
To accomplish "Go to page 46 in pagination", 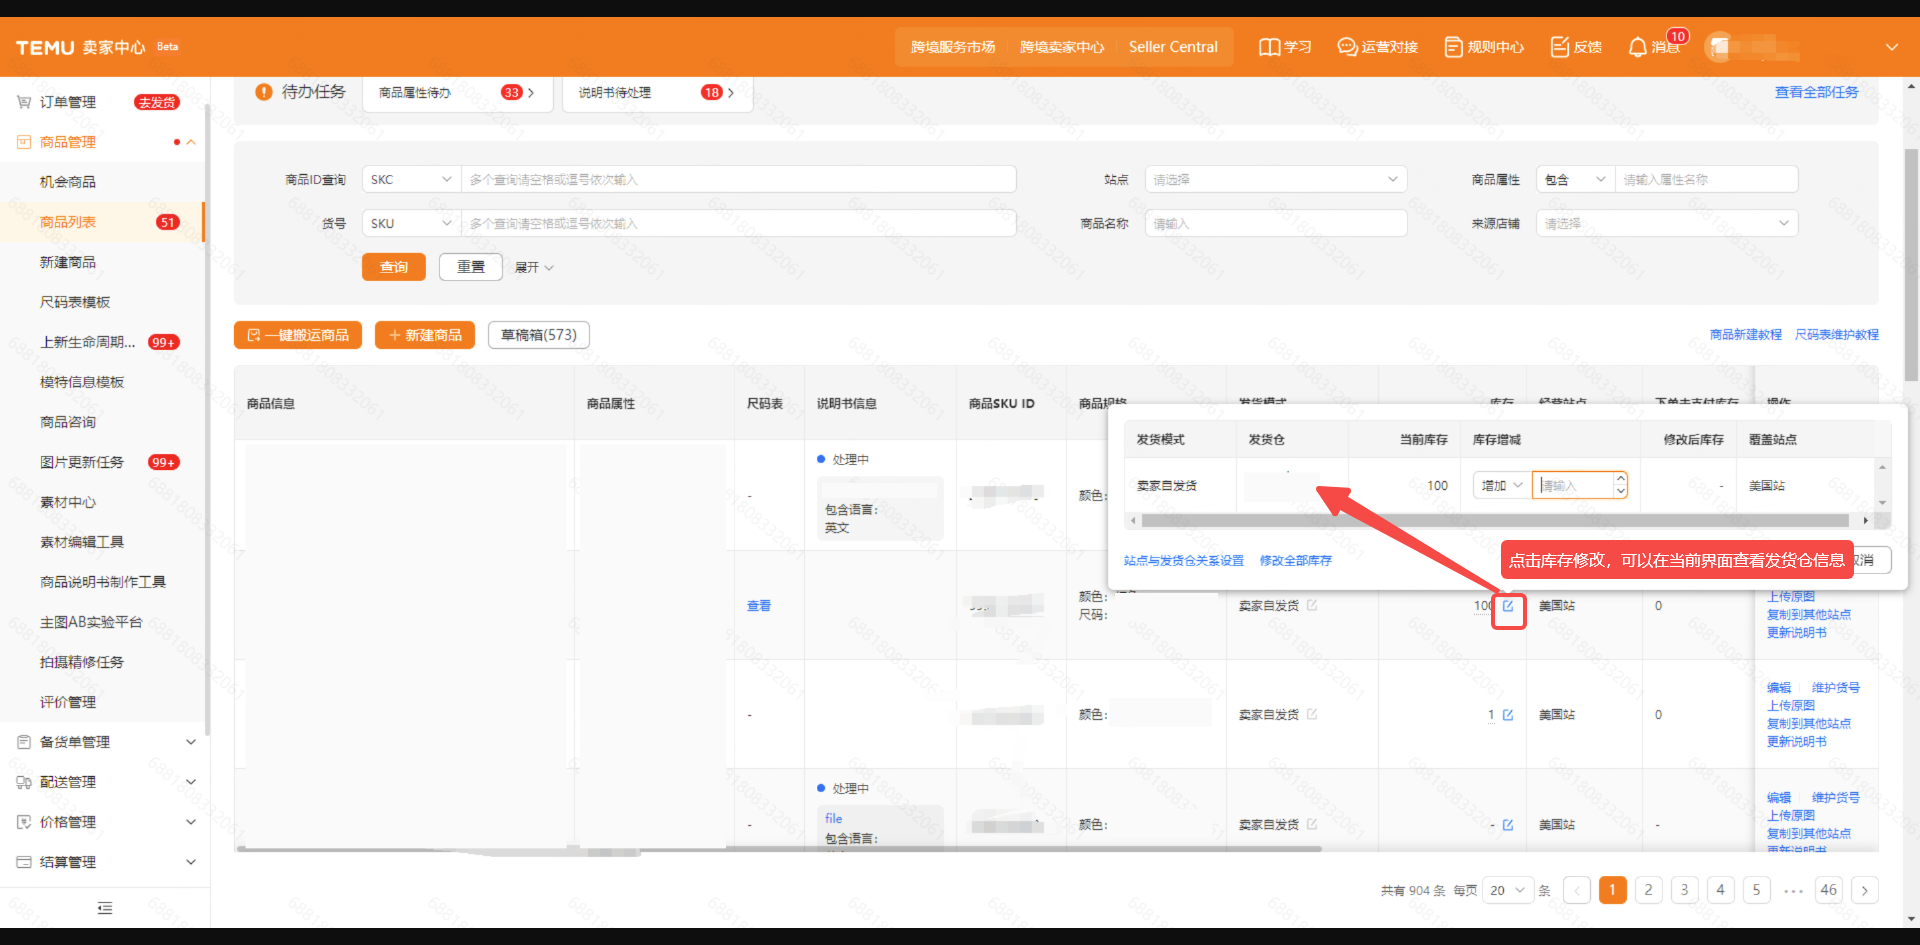I will coord(1829,890).
